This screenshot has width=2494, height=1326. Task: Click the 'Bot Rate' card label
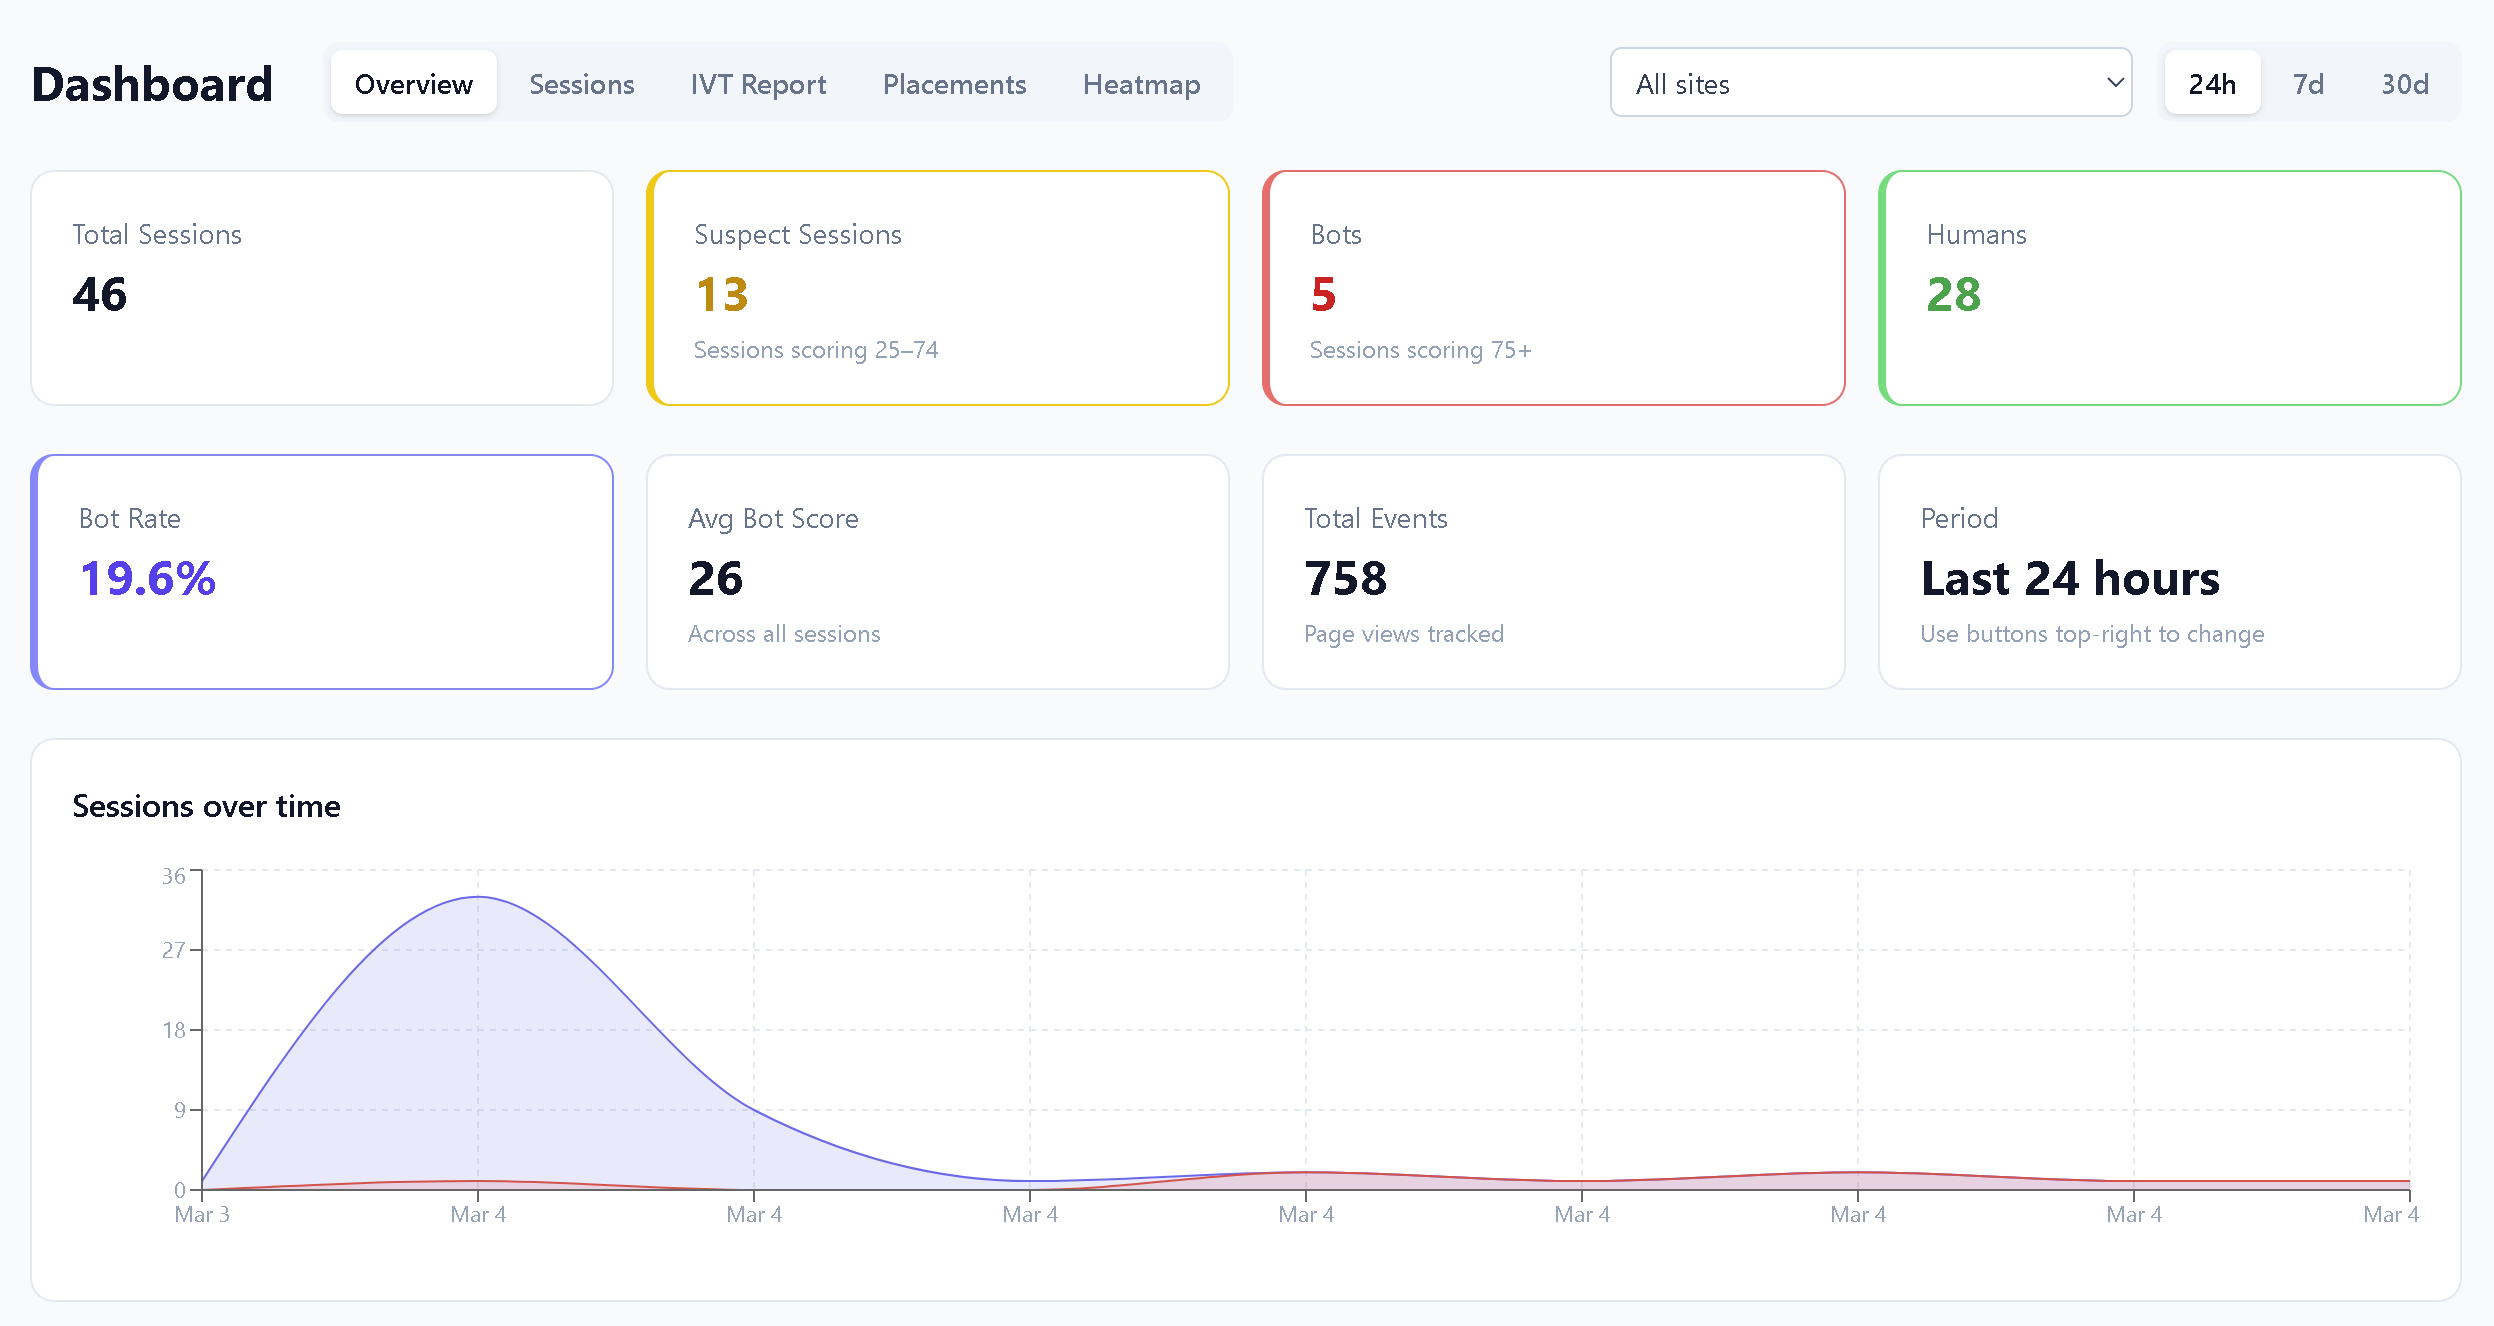(x=130, y=518)
